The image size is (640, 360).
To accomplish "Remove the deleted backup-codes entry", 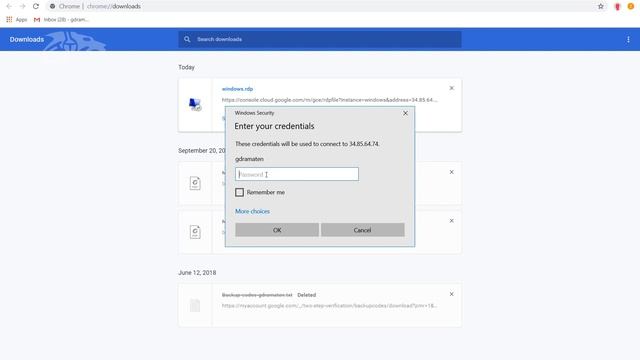I will (x=451, y=294).
